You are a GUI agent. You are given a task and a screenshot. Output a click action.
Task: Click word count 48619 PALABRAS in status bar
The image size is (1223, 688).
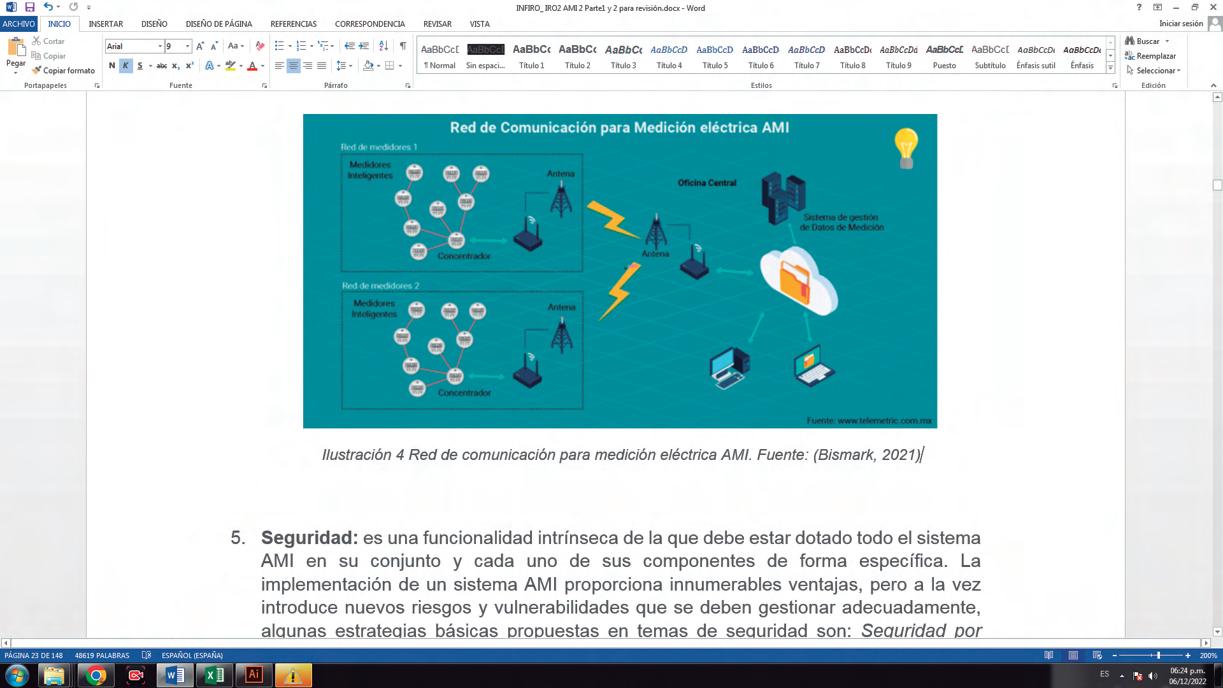point(102,655)
